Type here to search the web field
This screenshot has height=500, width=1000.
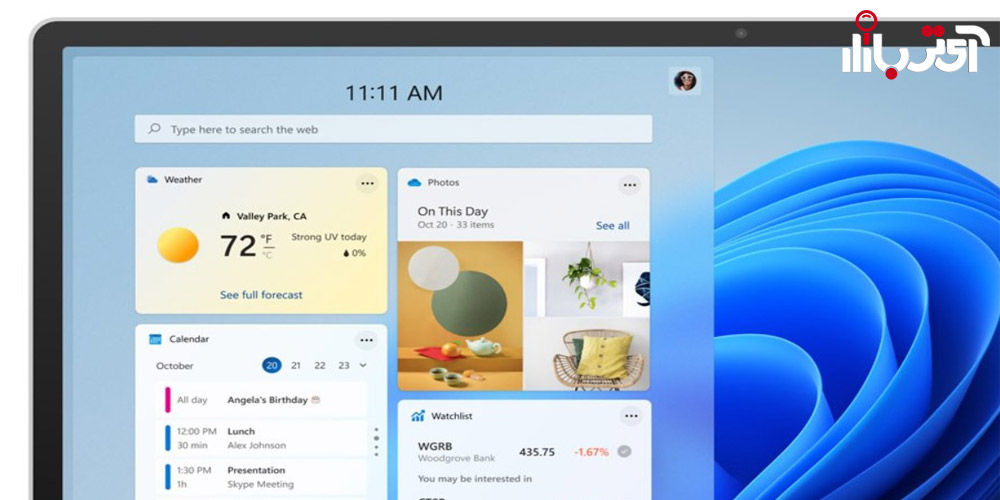click(x=393, y=129)
